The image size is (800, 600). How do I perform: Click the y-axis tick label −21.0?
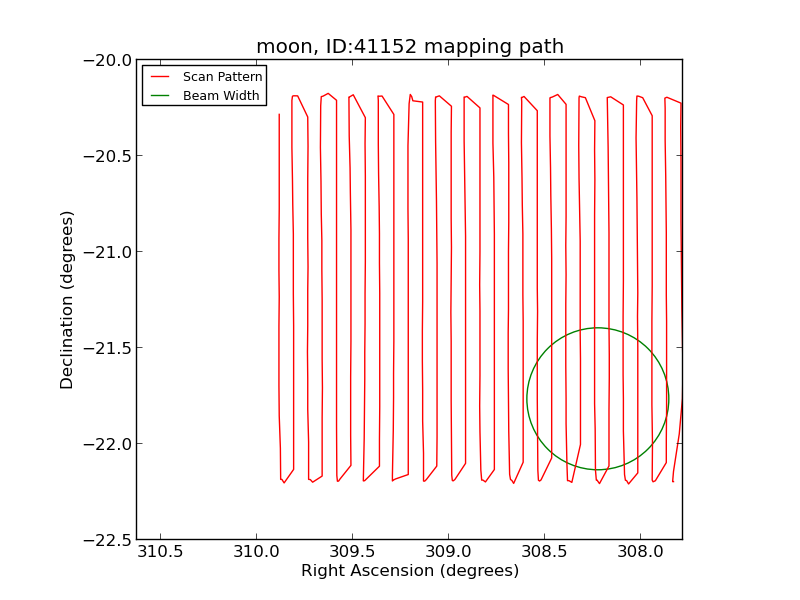click(107, 252)
